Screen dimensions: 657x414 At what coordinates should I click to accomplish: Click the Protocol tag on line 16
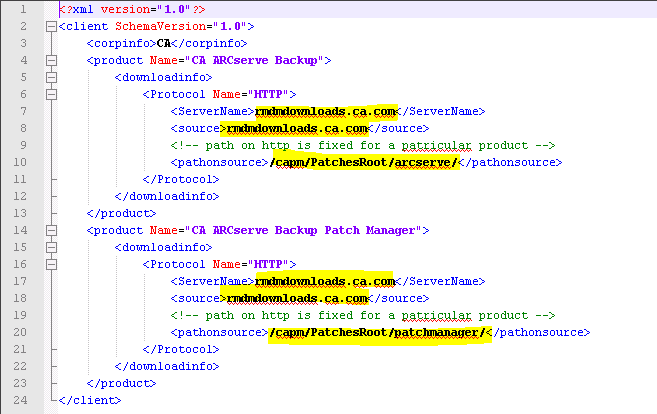220,264
